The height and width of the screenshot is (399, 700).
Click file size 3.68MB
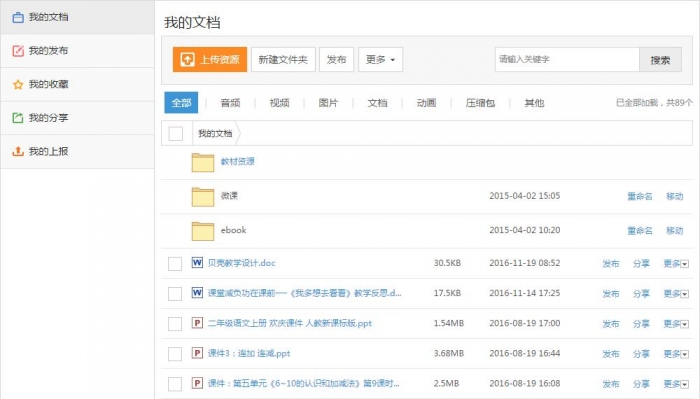[x=449, y=353]
